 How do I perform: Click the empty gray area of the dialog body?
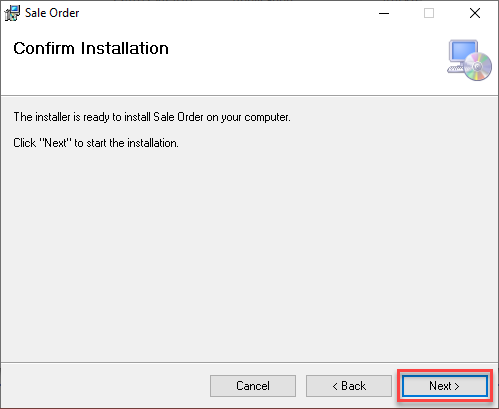[x=249, y=253]
